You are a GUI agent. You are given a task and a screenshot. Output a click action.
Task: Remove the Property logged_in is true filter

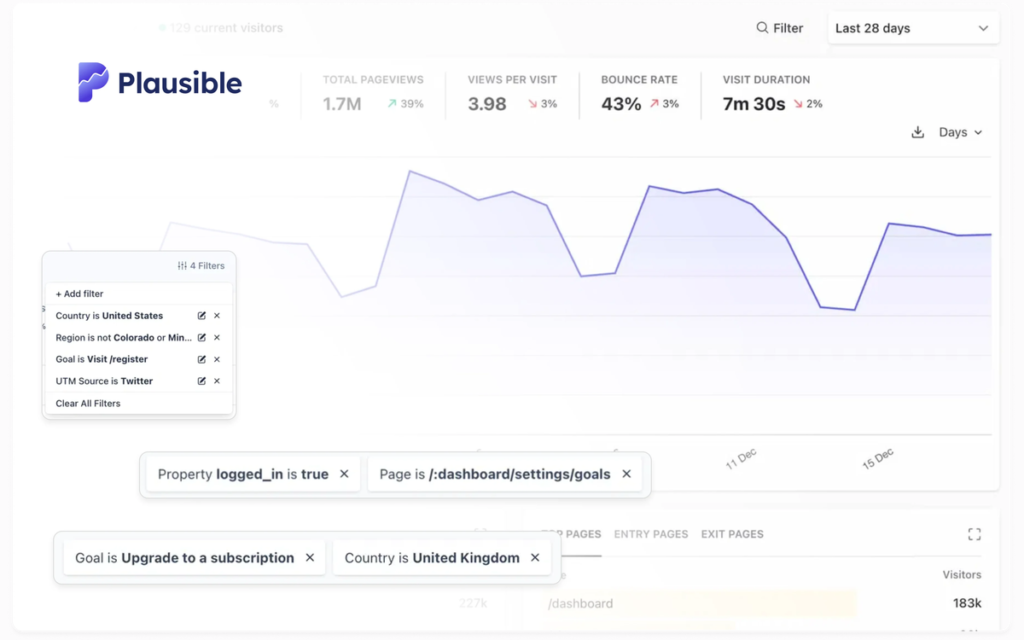[344, 474]
